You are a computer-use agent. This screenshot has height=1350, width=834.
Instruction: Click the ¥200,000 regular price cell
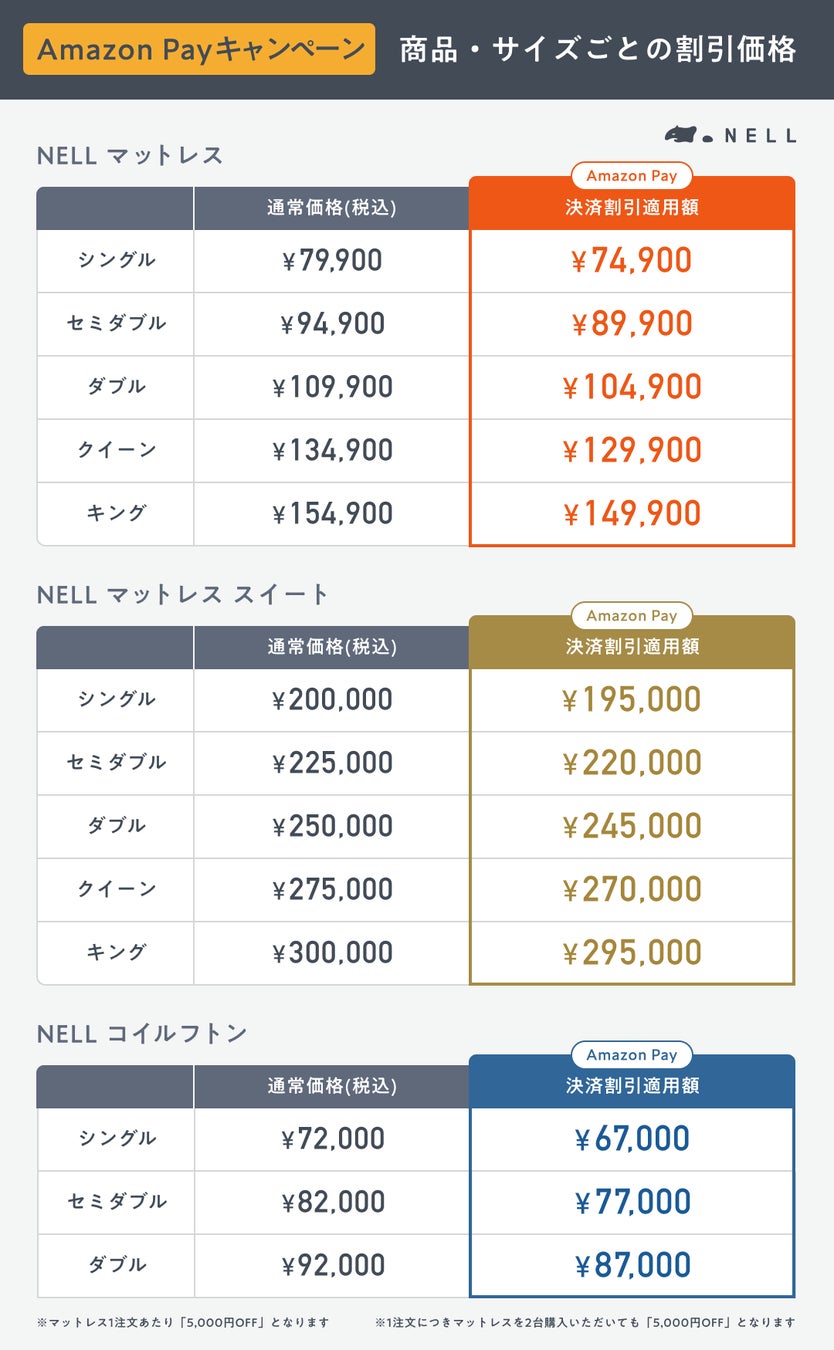coord(332,700)
